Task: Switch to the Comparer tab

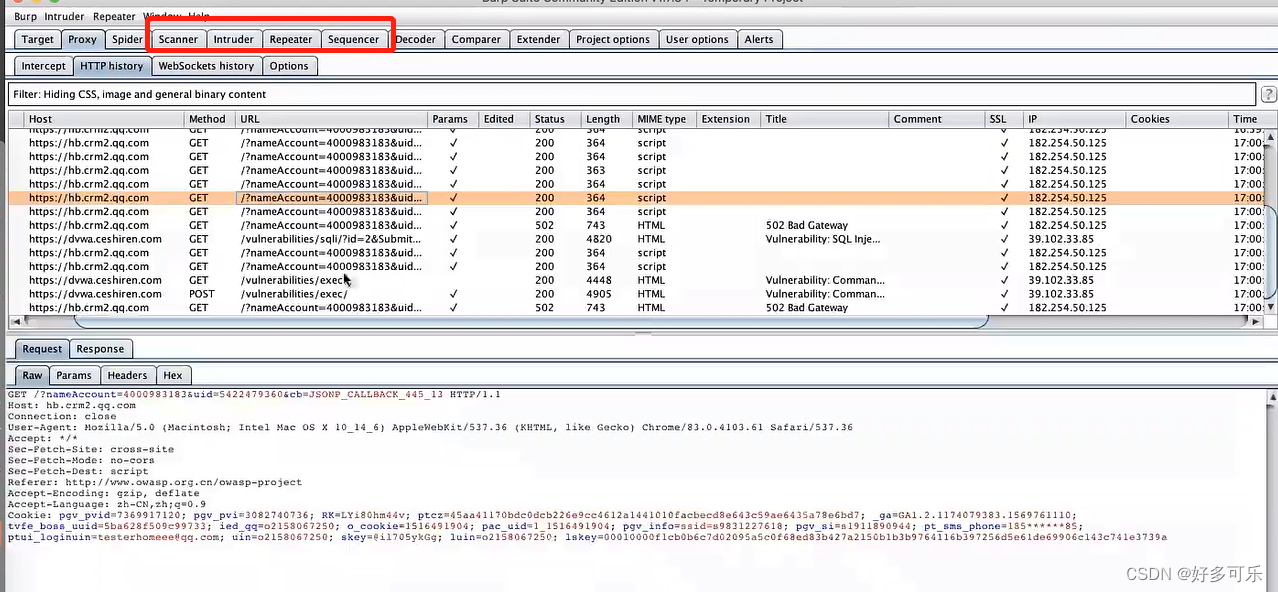Action: [476, 39]
